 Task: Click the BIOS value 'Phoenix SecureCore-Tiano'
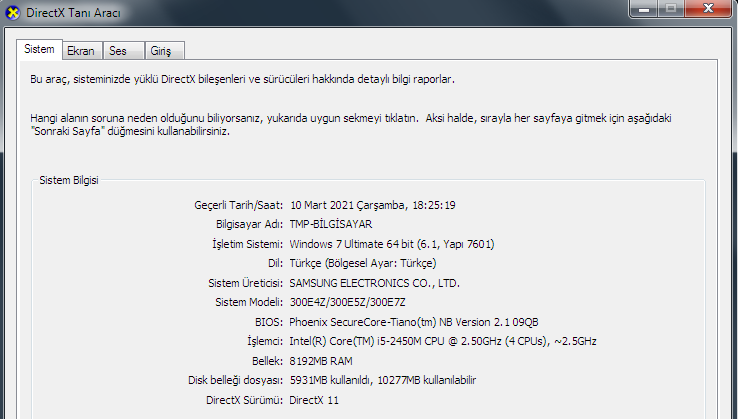(414, 322)
